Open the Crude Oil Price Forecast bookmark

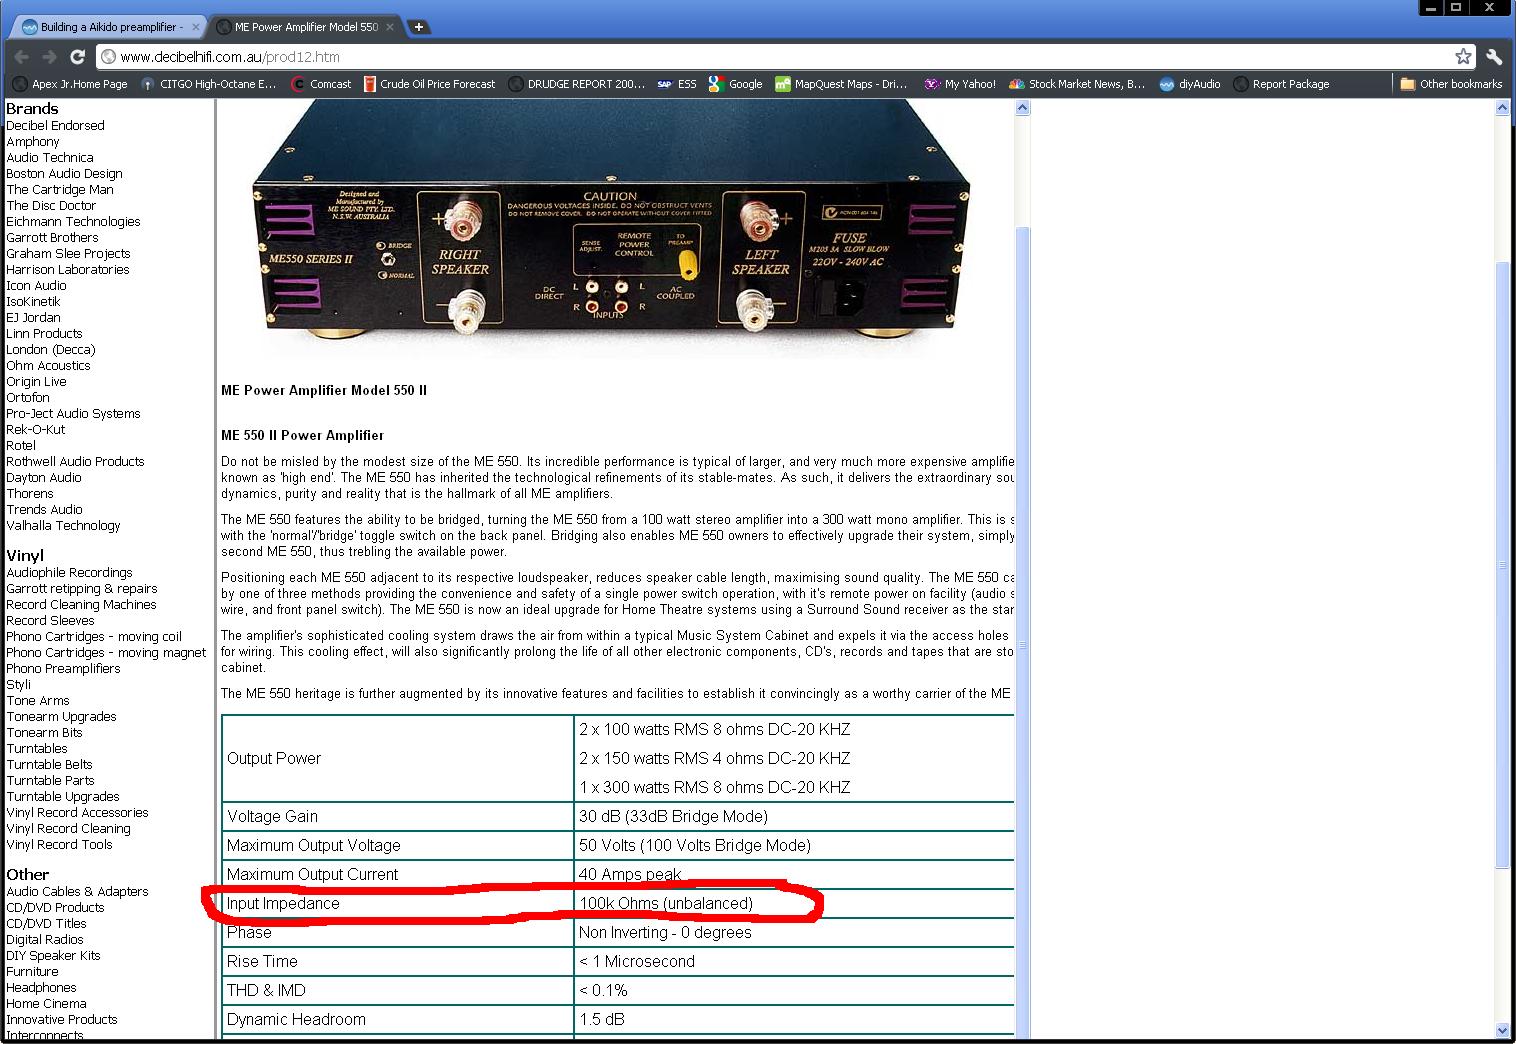tap(429, 84)
